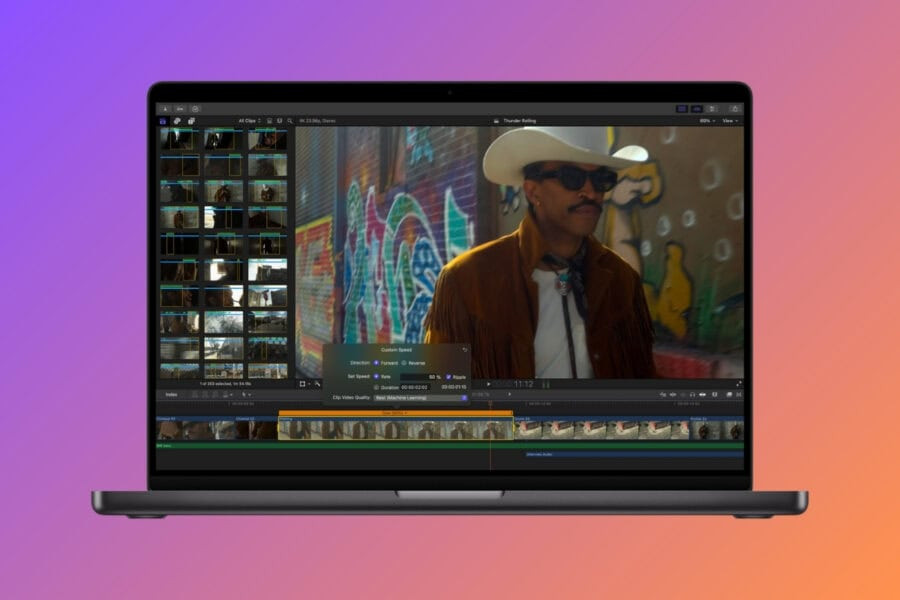
Task: Click the enhancement wand icon below viewer
Action: (317, 384)
